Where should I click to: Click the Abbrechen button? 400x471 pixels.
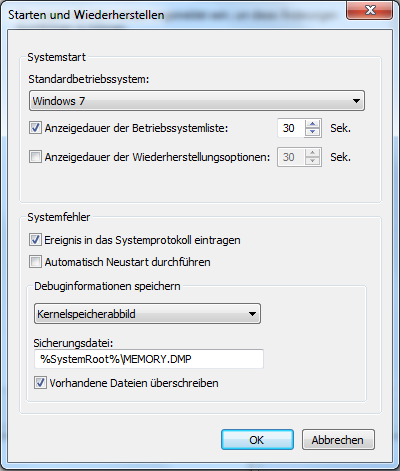(338, 440)
